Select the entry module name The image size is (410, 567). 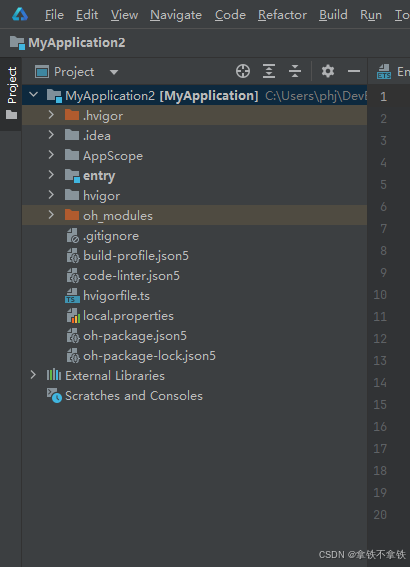tap(99, 176)
